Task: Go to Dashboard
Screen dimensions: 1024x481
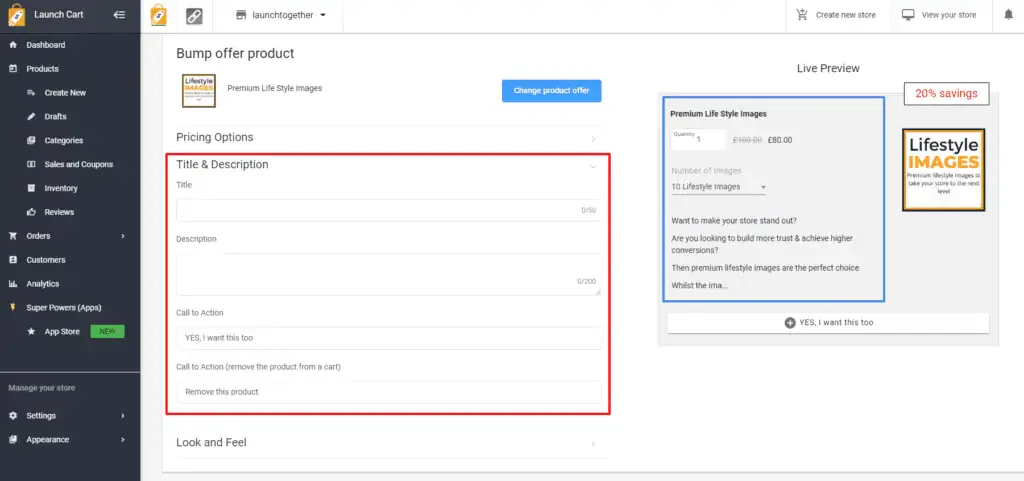Action: (x=46, y=45)
